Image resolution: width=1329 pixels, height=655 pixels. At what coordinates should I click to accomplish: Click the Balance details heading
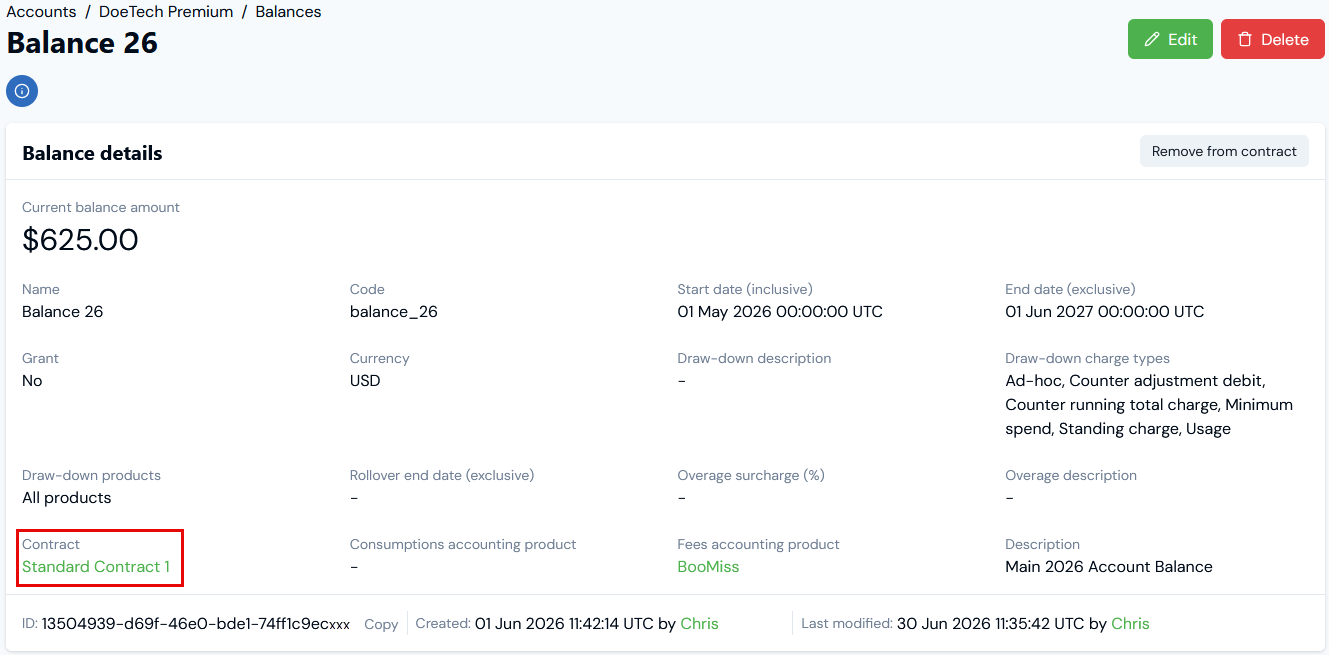(x=92, y=153)
